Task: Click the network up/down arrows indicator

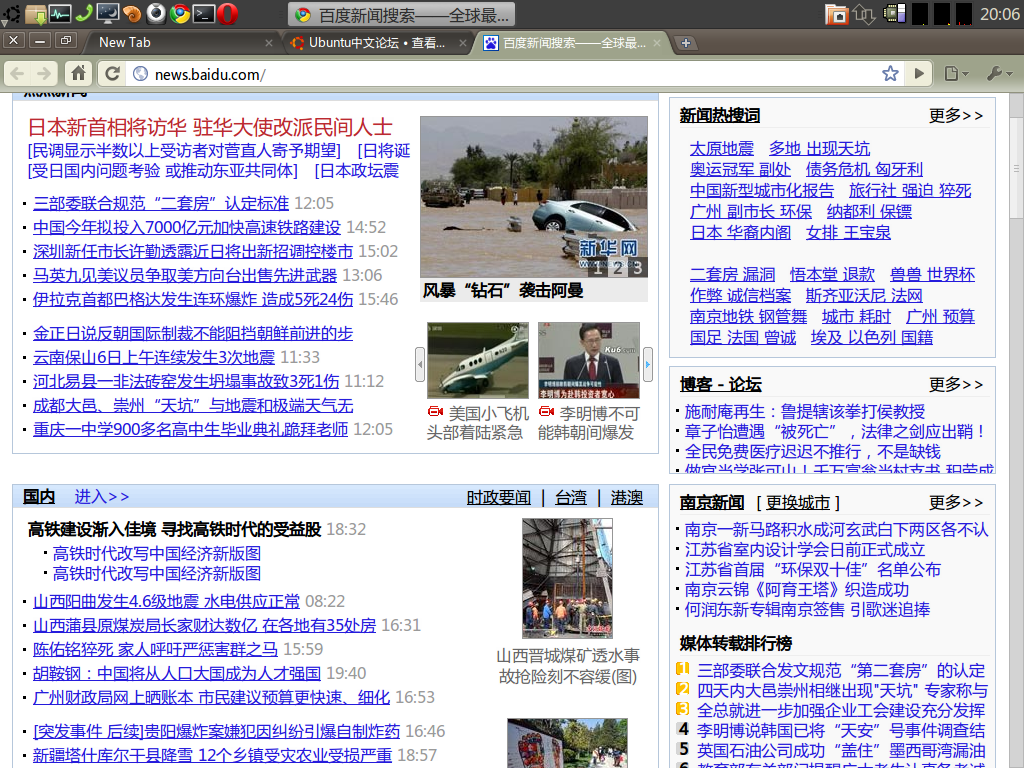Action: [864, 14]
